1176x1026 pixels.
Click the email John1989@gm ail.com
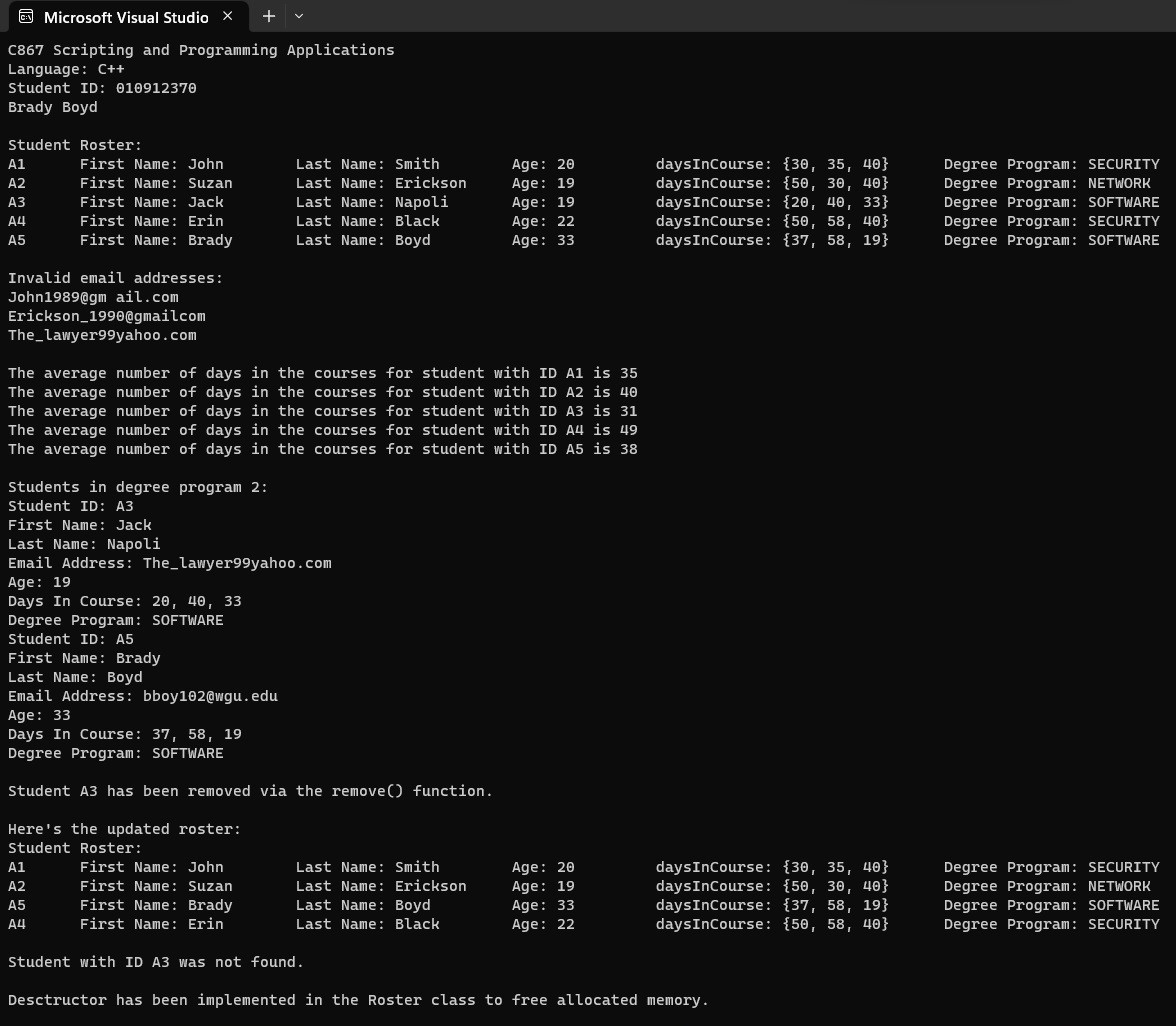92,296
